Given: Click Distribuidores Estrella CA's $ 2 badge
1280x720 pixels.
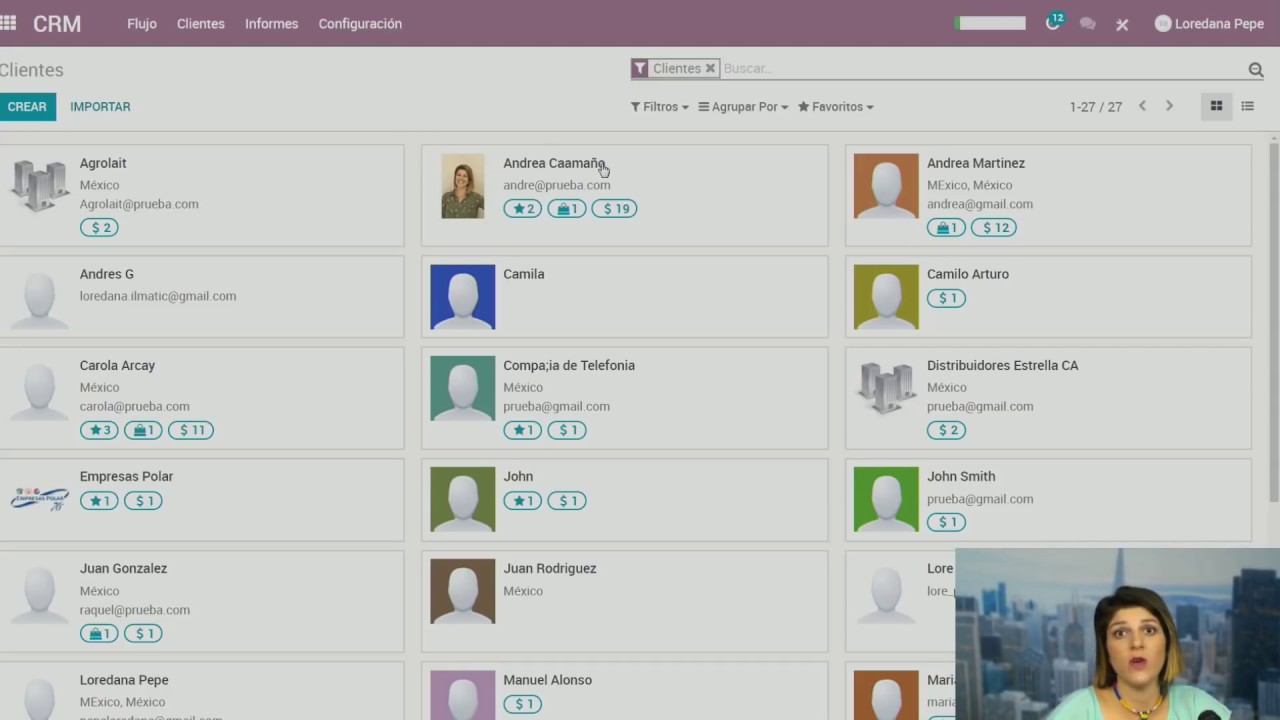Looking at the screenshot, I should pos(946,430).
